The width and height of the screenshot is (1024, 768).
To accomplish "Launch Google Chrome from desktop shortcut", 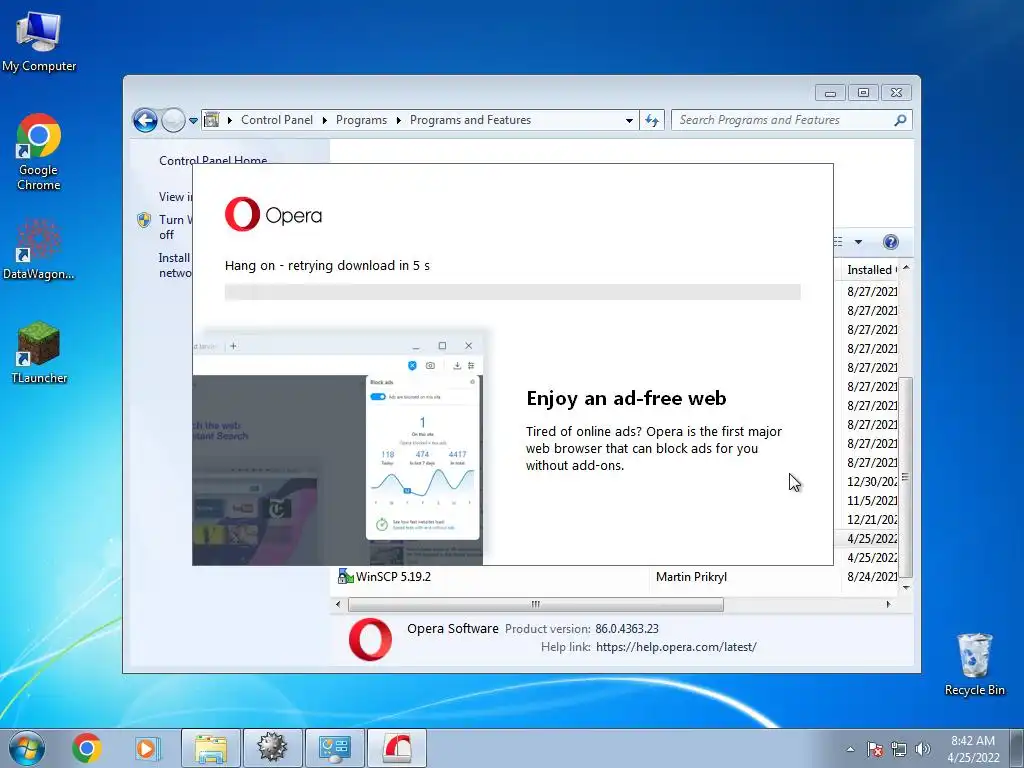I will [39, 152].
